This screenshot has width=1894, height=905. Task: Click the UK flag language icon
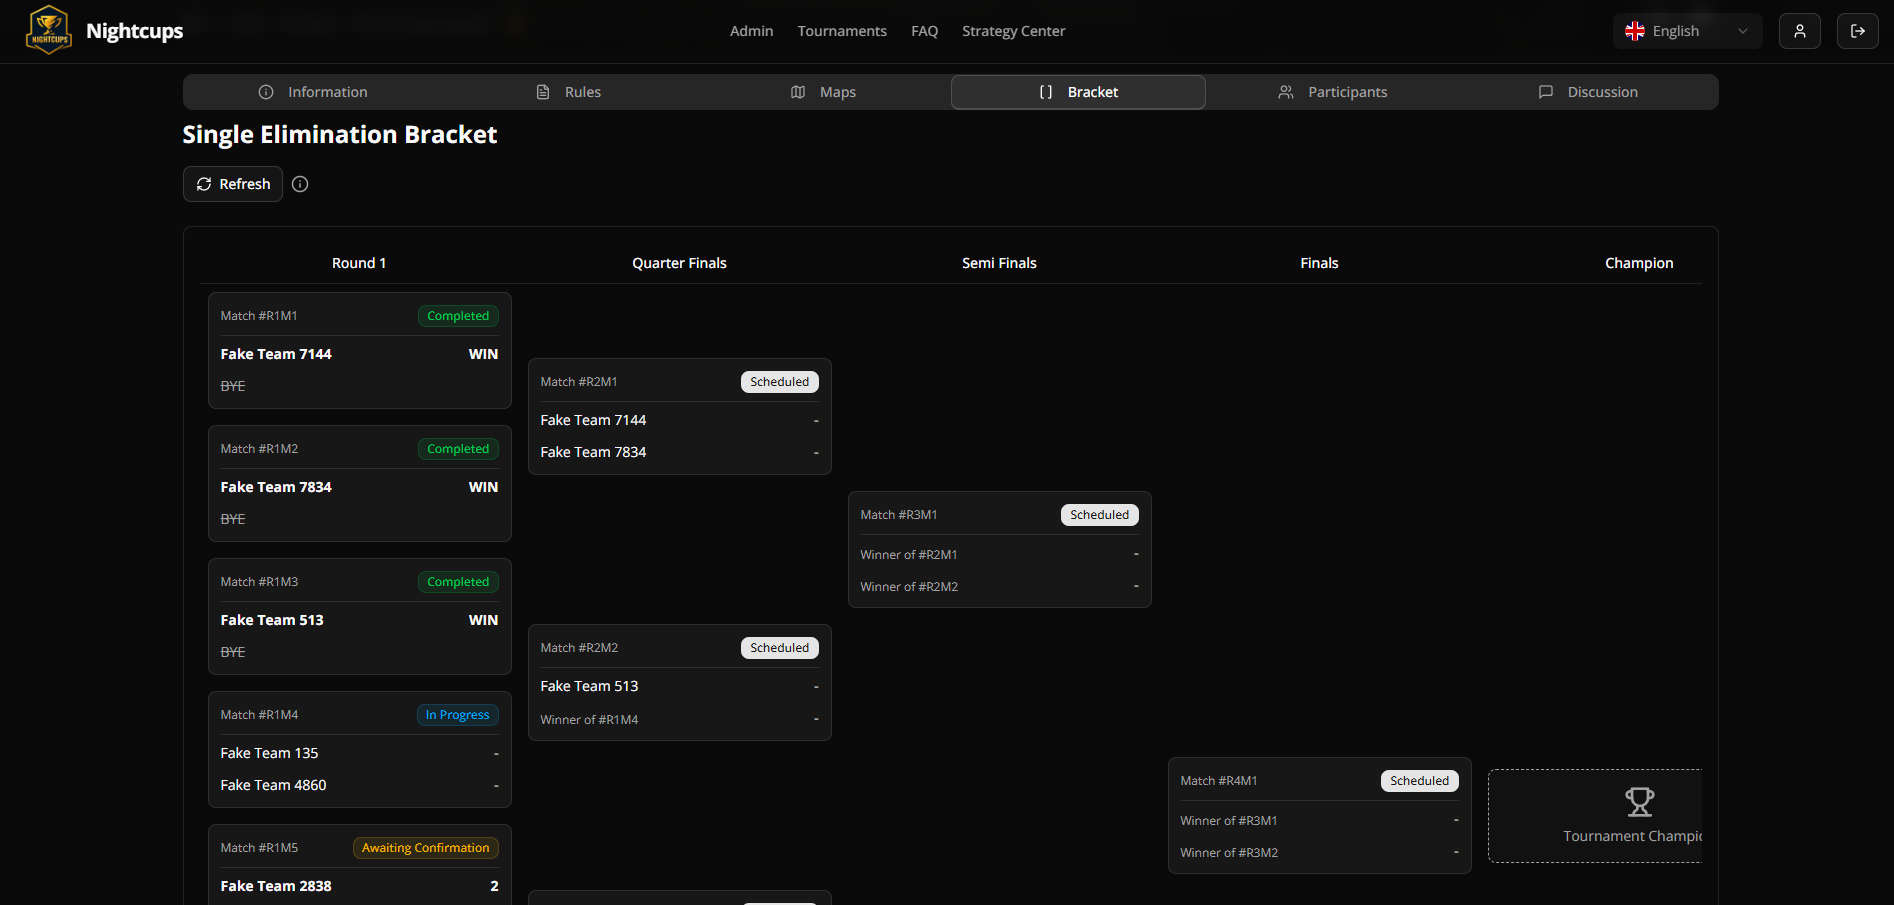pyautogui.click(x=1635, y=31)
